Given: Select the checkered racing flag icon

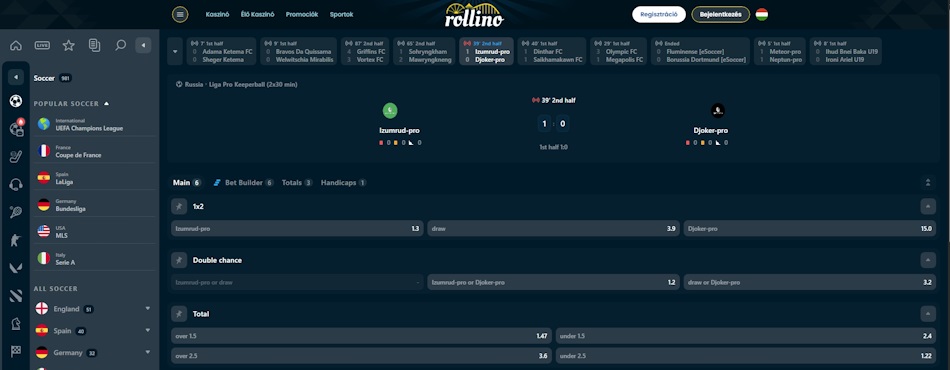Looking at the screenshot, I should coord(16,351).
